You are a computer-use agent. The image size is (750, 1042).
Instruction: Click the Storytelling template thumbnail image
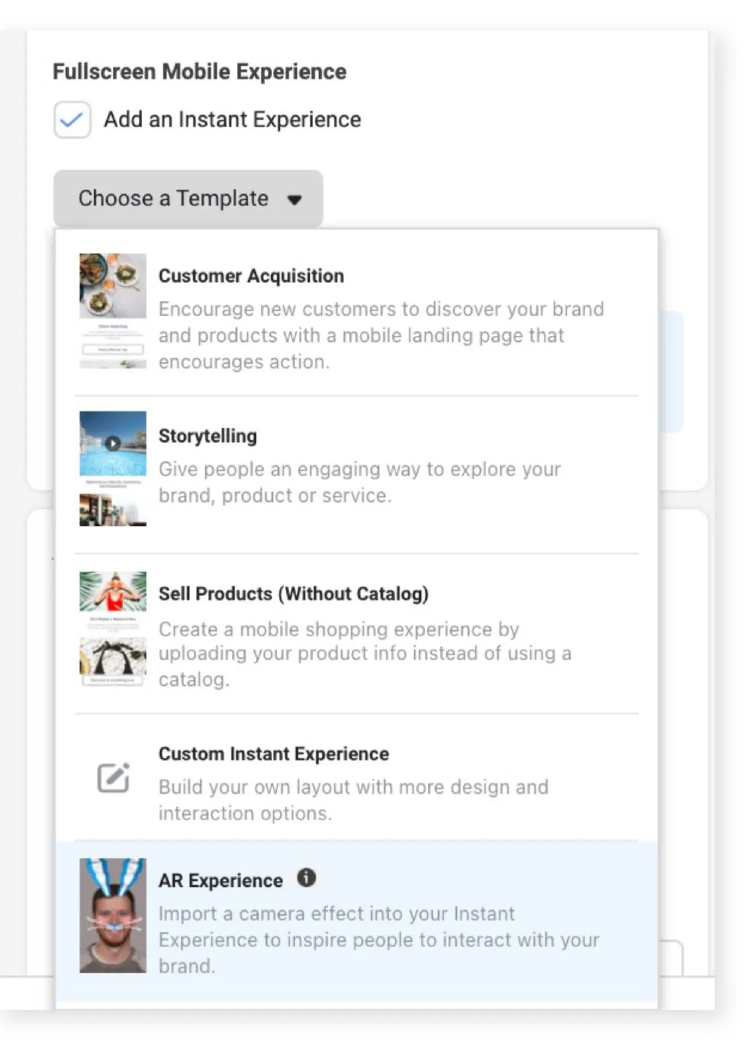pos(113,468)
